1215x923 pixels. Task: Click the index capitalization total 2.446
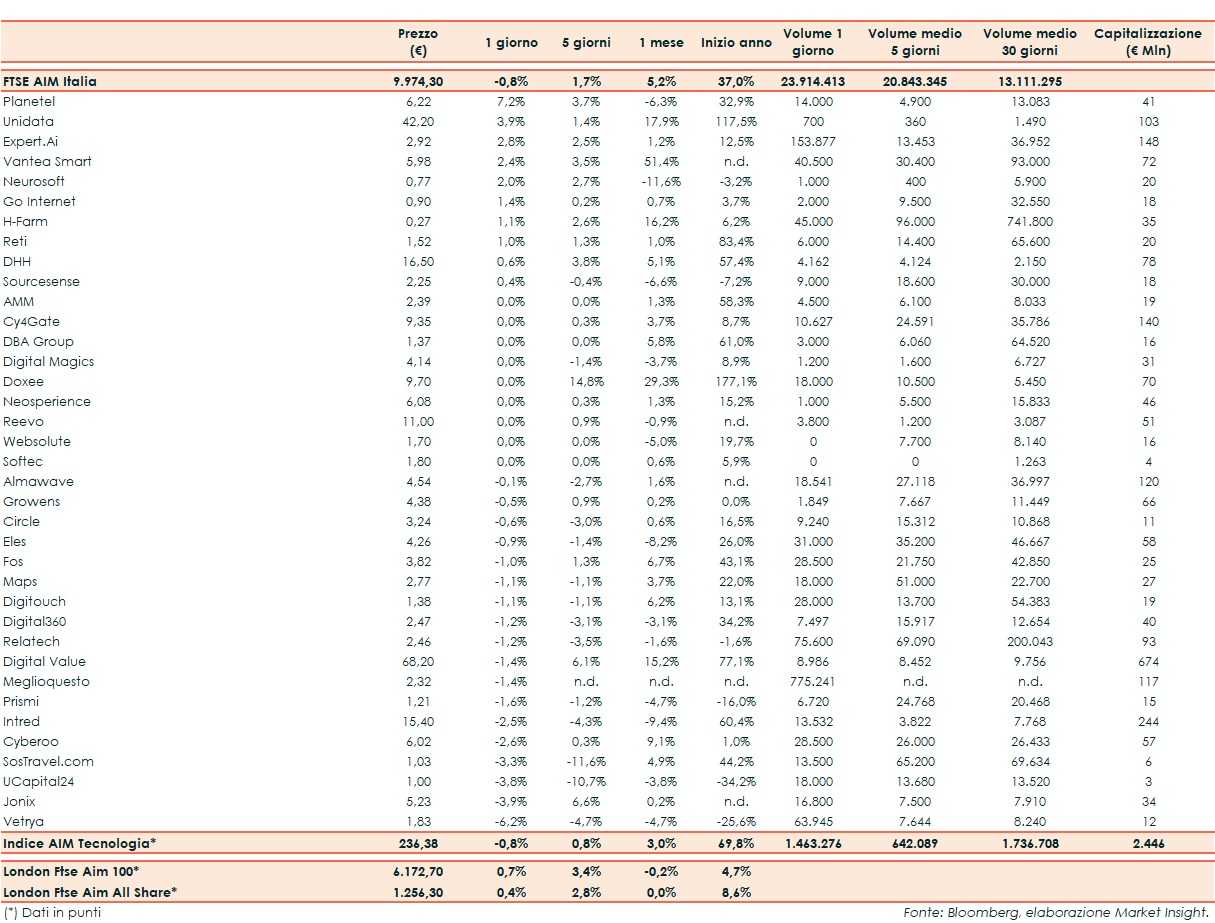[x=1148, y=843]
